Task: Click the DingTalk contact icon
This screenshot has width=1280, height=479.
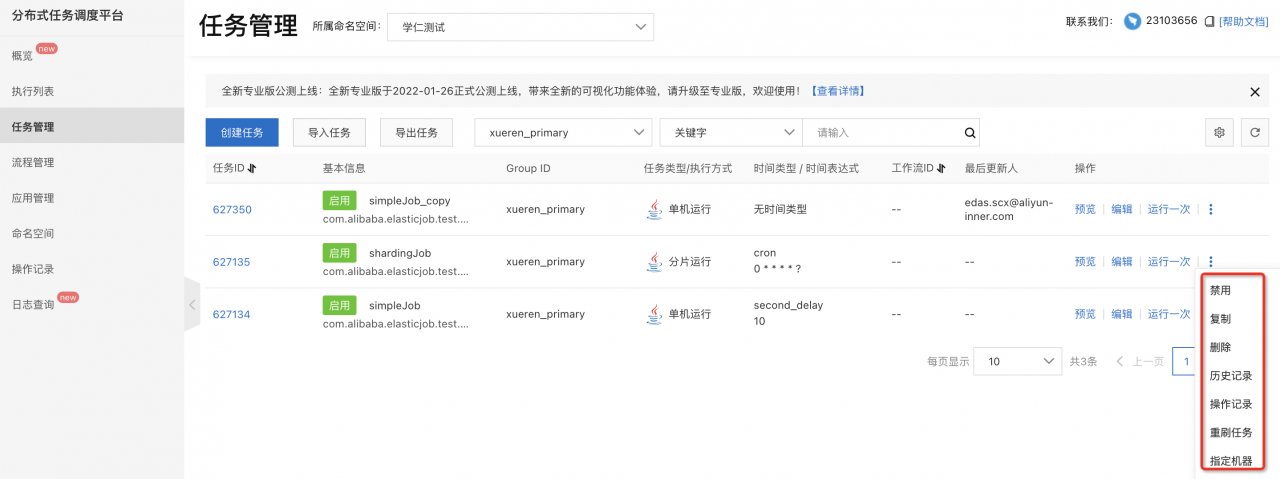Action: 1132,21
